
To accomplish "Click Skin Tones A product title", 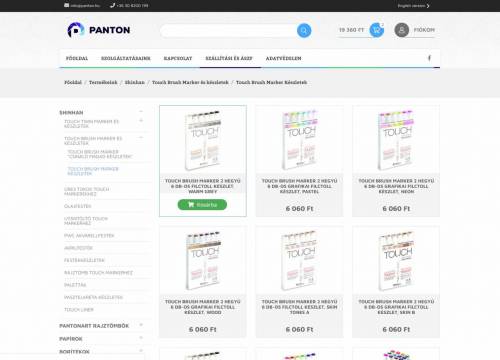I will (x=299, y=307).
